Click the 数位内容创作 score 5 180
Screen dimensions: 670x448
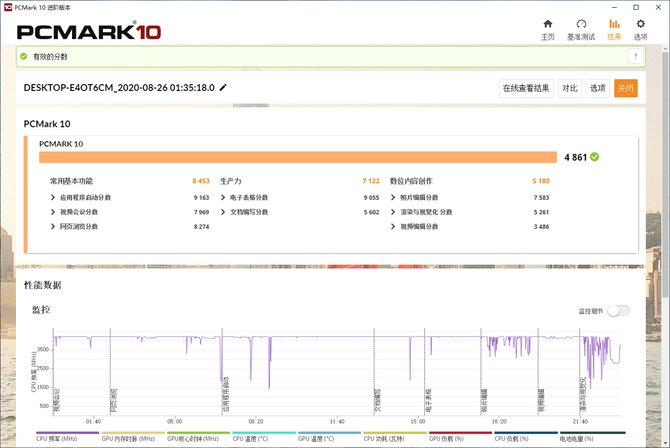tap(541, 181)
